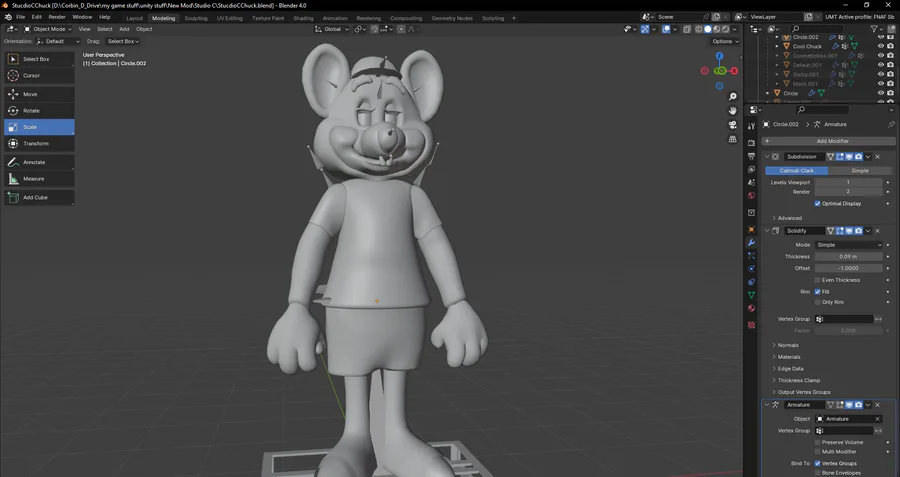This screenshot has width=900, height=477.
Task: Open the Object Mode dropdown
Action: click(49, 29)
